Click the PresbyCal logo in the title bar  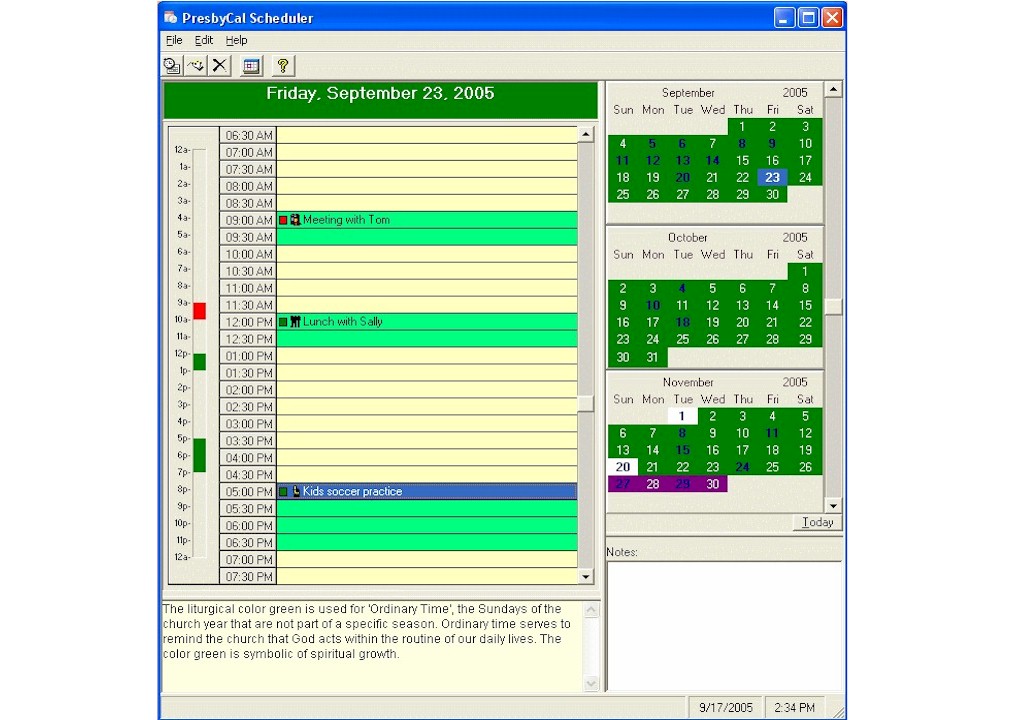click(x=170, y=17)
